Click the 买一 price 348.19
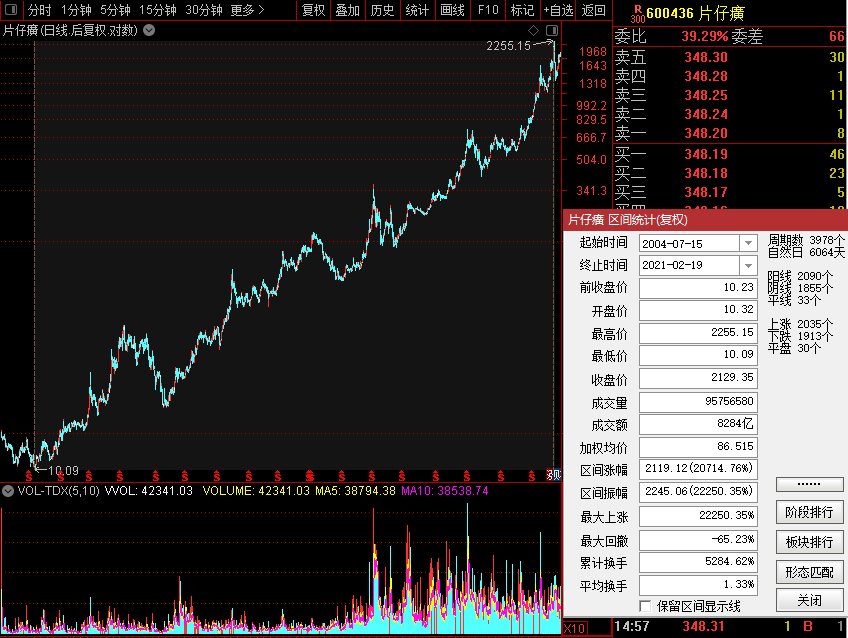This screenshot has width=848, height=638. [706, 155]
